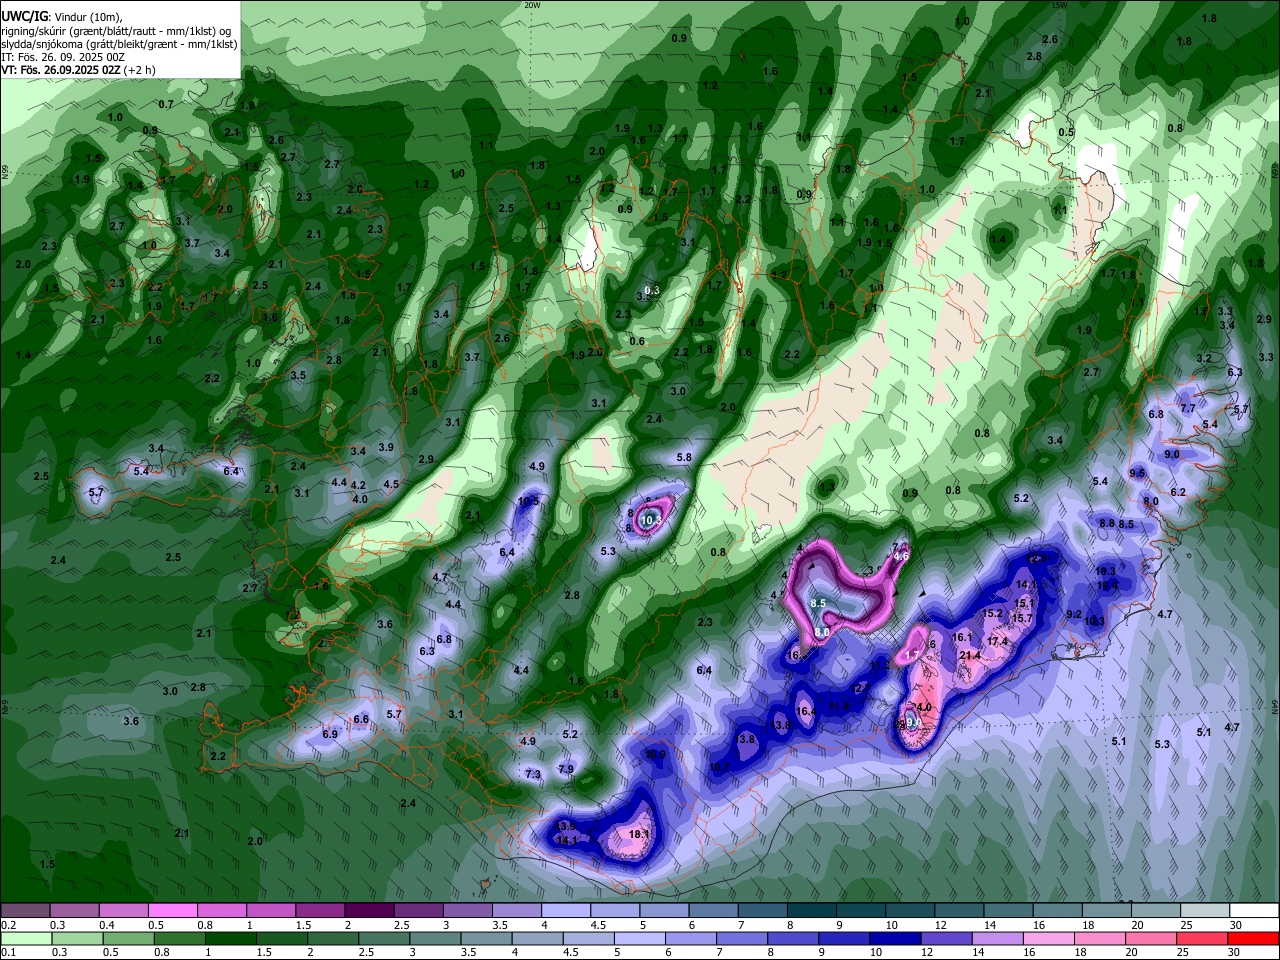Click the 'IT: Fös. 26. 09. 2025 00Z' line
The width and height of the screenshot is (1280, 960).
point(63,57)
